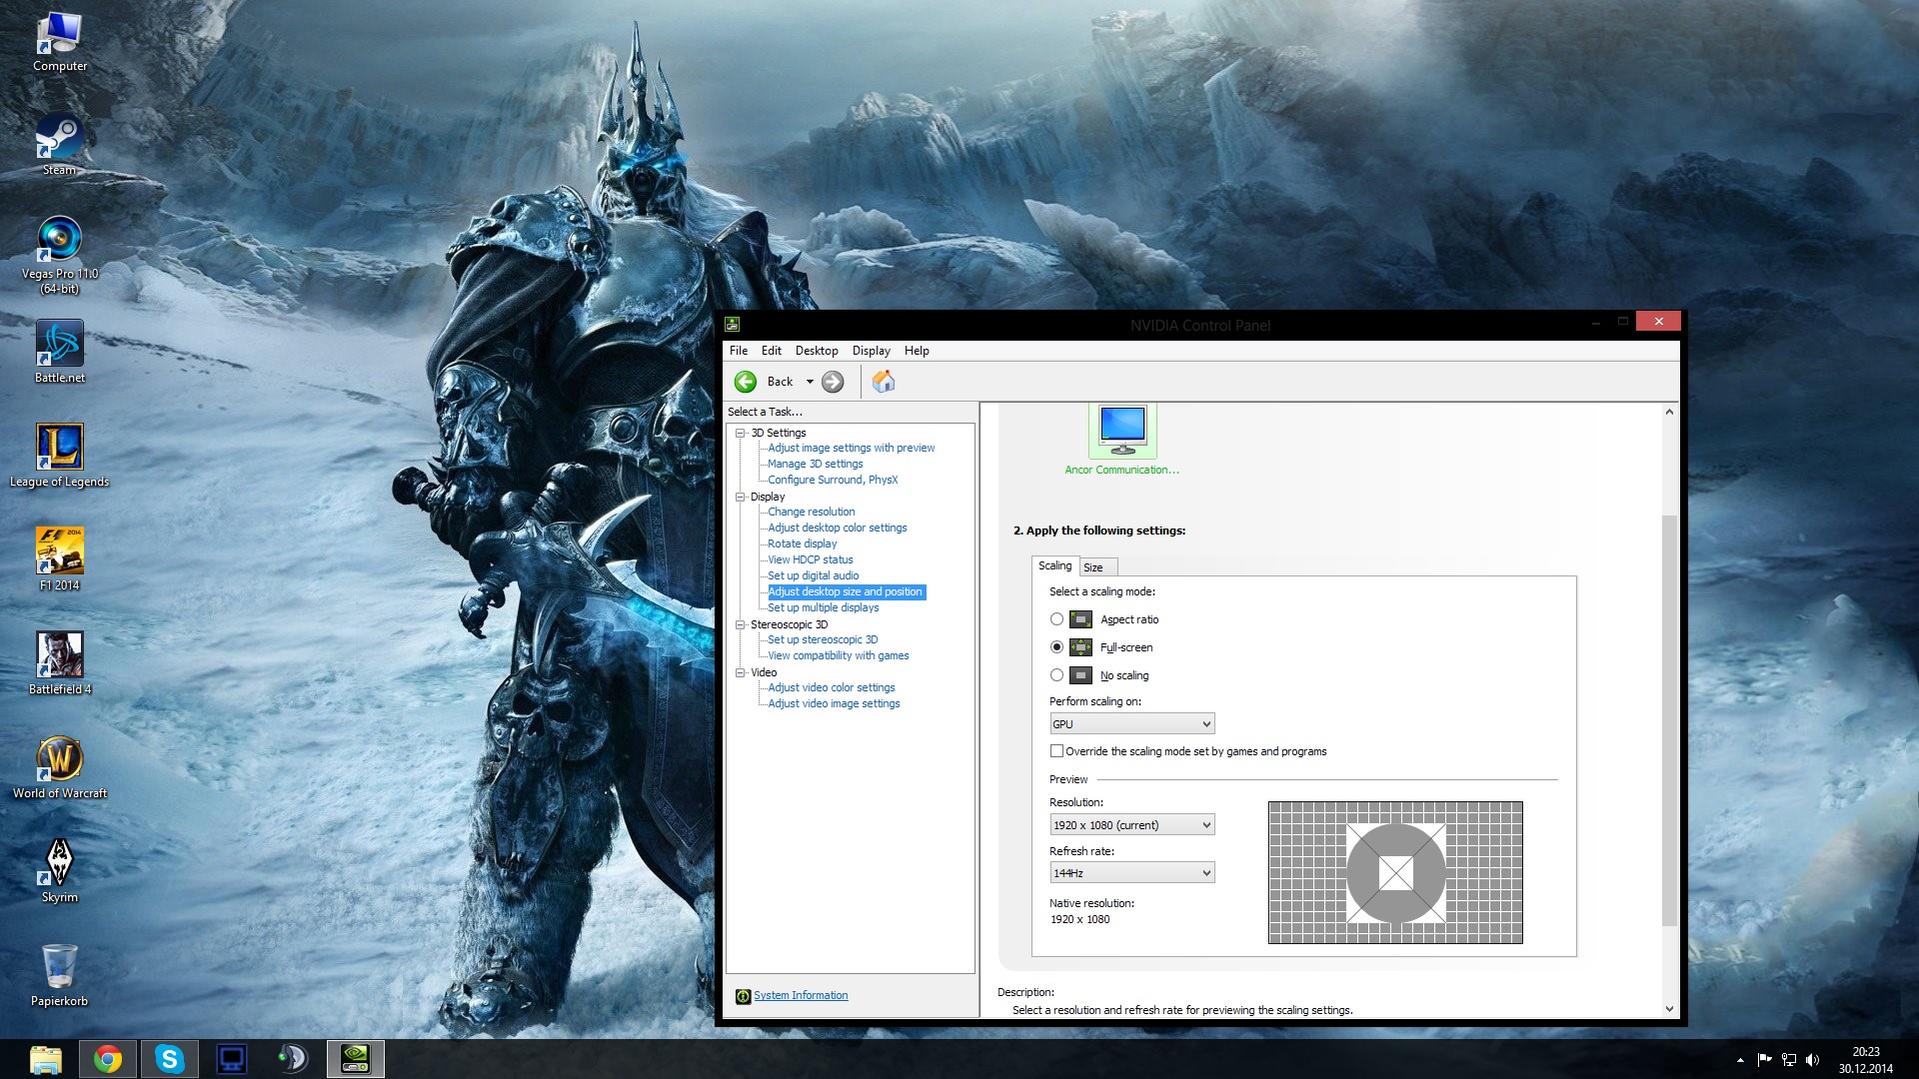This screenshot has height=1079, width=1919.
Task: Open Adjust image settings with preview
Action: click(x=851, y=448)
